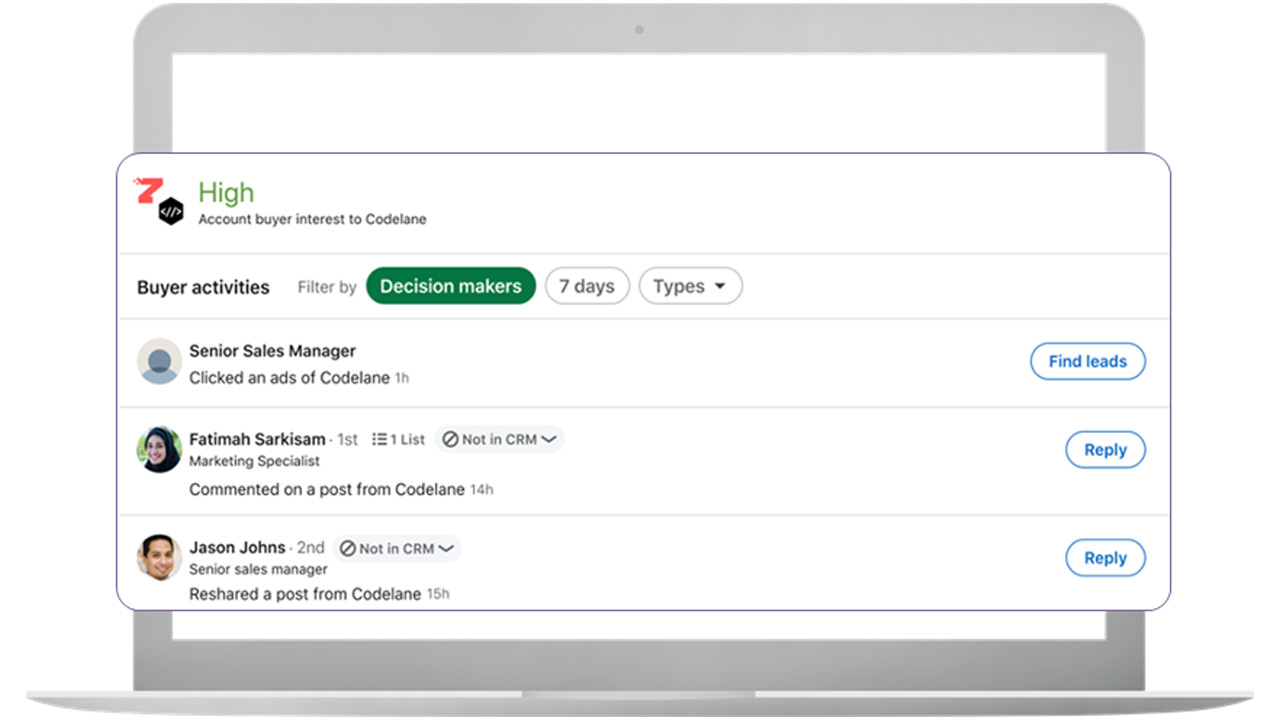This screenshot has width=1280, height=720.
Task: Toggle the Decision makers filter
Action: point(451,286)
